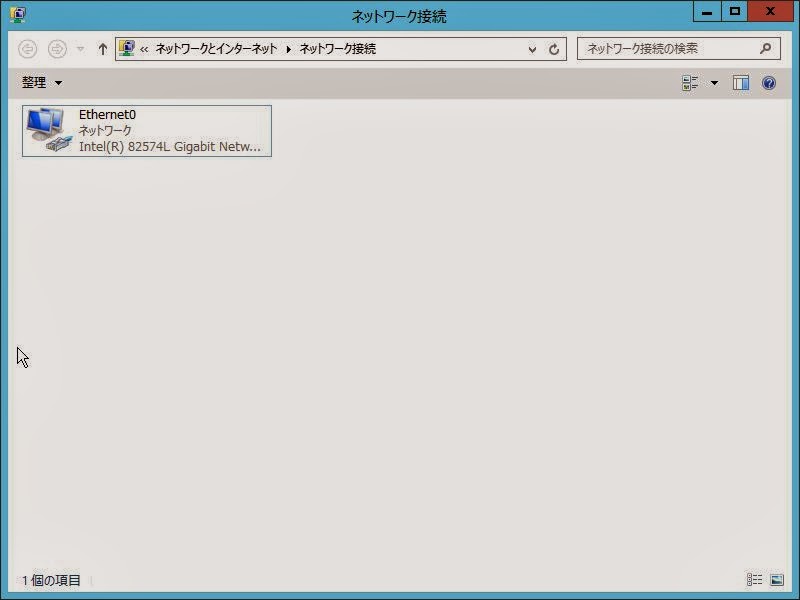800x600 pixels.
Task: Go up one level with up arrow
Action: coord(103,49)
